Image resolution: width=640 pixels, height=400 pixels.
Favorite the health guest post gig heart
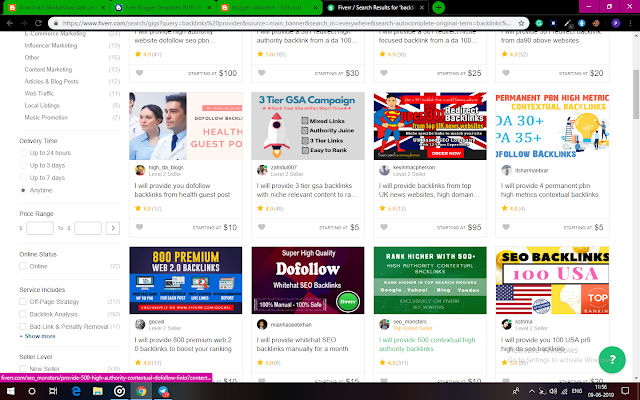(x=139, y=227)
